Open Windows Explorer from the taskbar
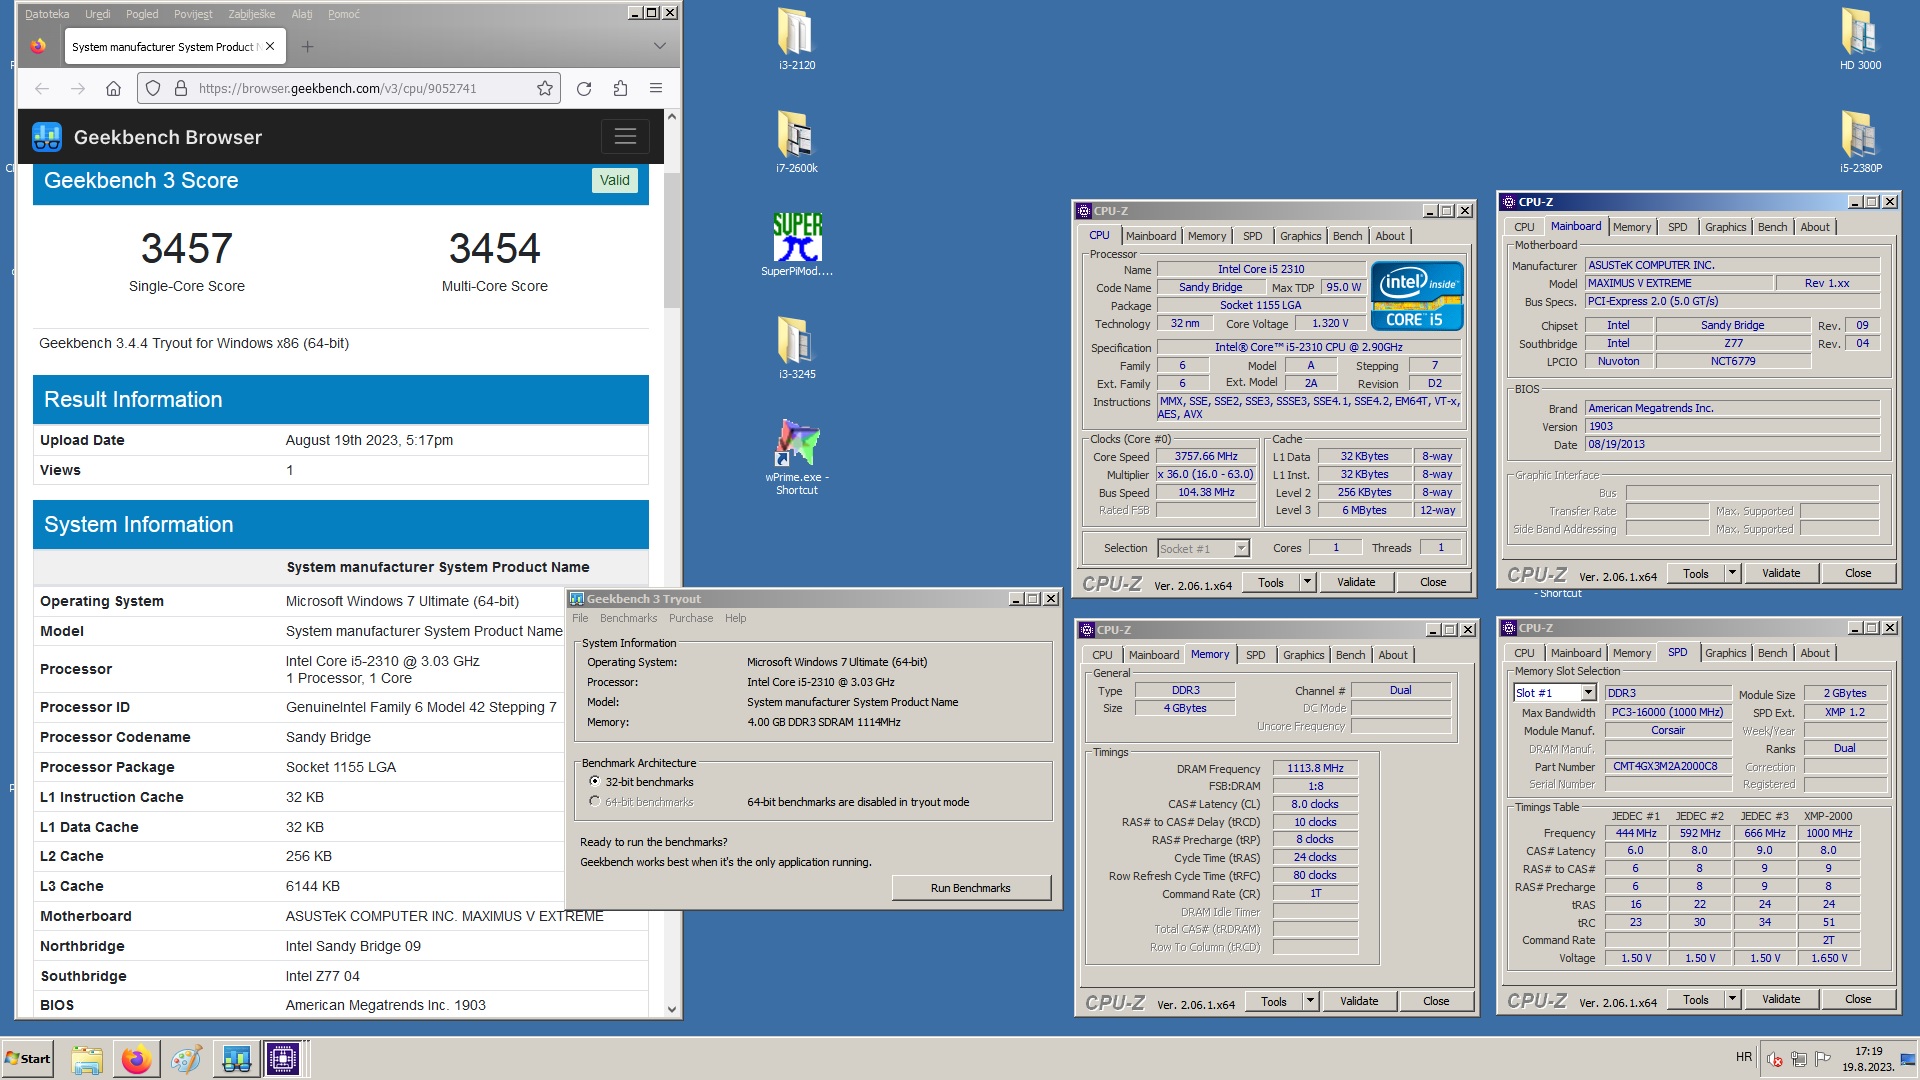Viewport: 1920px width, 1080px height. [87, 1059]
